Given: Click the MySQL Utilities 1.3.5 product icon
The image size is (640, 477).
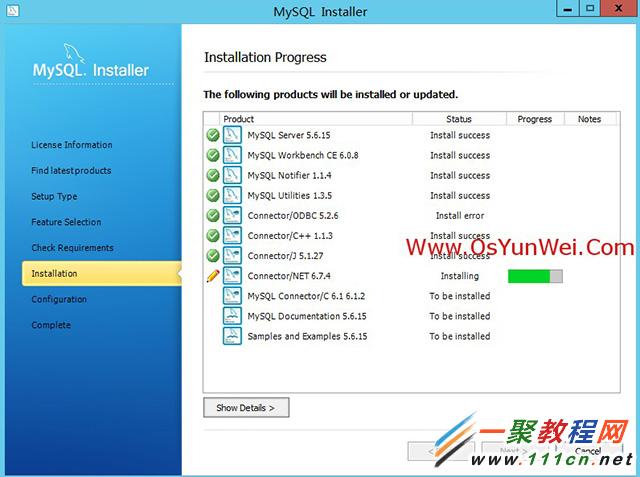Looking at the screenshot, I should (x=232, y=195).
